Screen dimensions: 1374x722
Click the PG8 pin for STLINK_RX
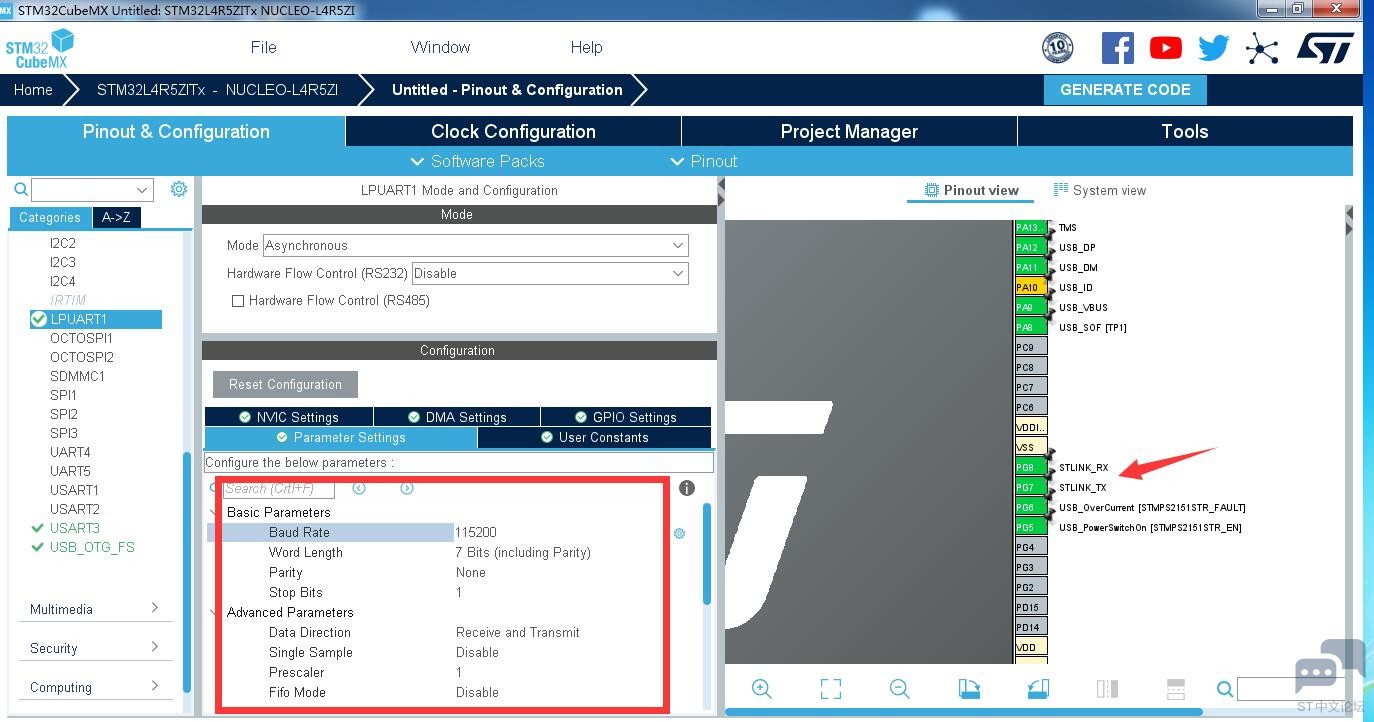point(1031,467)
